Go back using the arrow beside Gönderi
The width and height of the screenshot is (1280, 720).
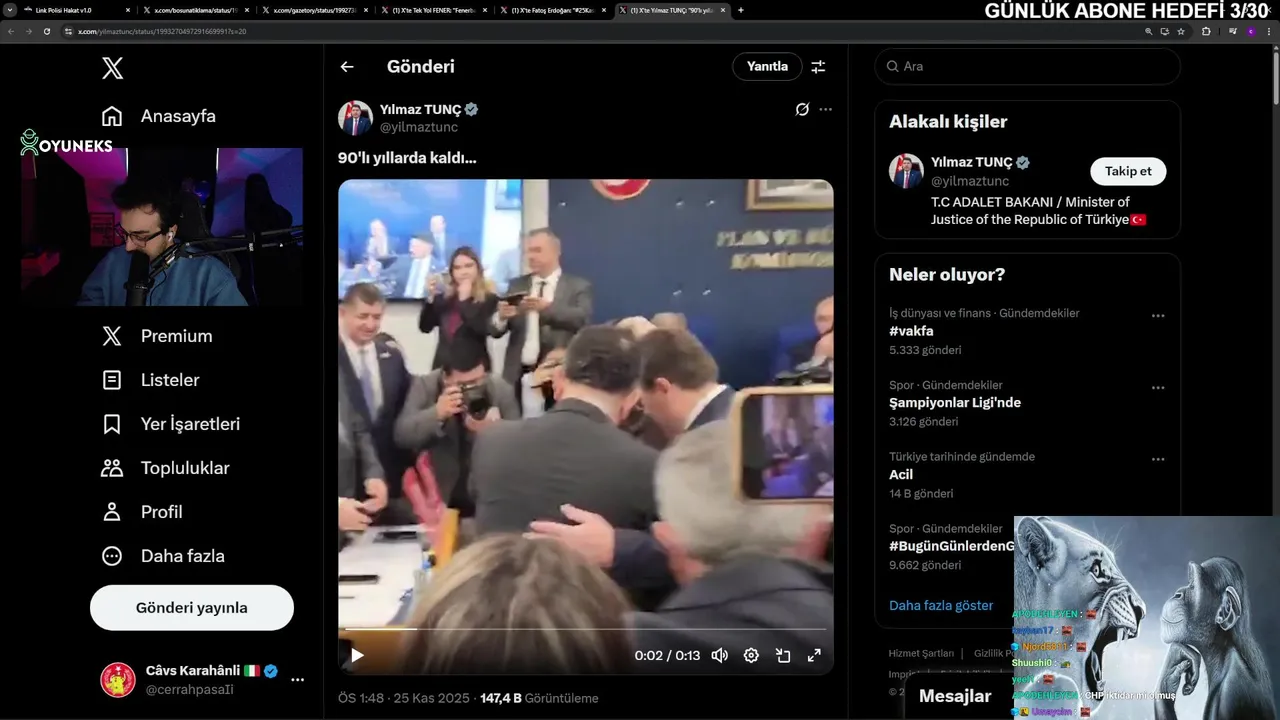[347, 67]
